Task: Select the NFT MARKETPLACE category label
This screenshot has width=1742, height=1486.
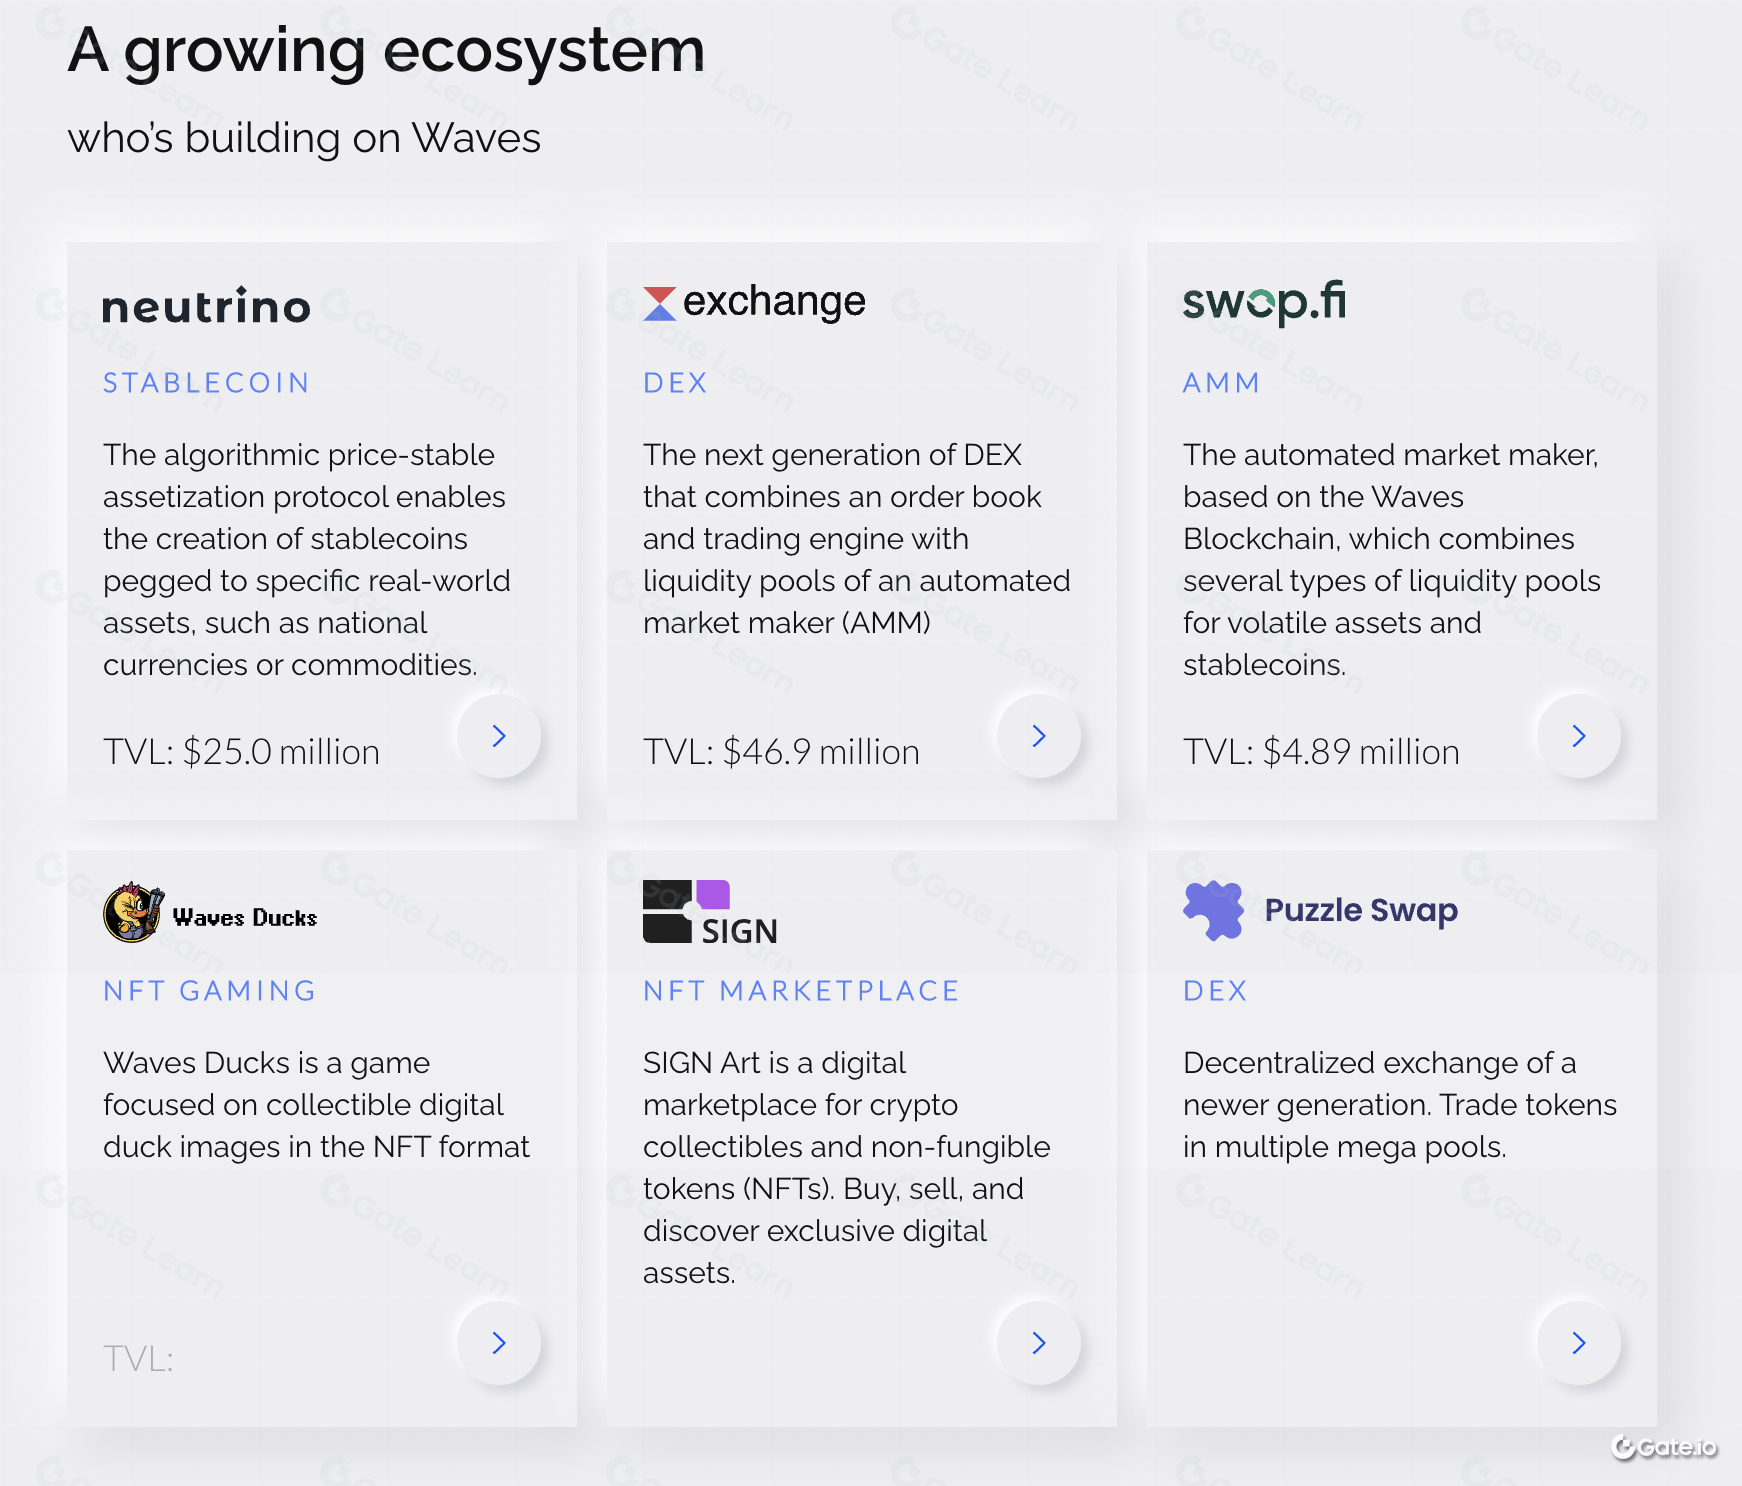Action: pyautogui.click(x=801, y=991)
